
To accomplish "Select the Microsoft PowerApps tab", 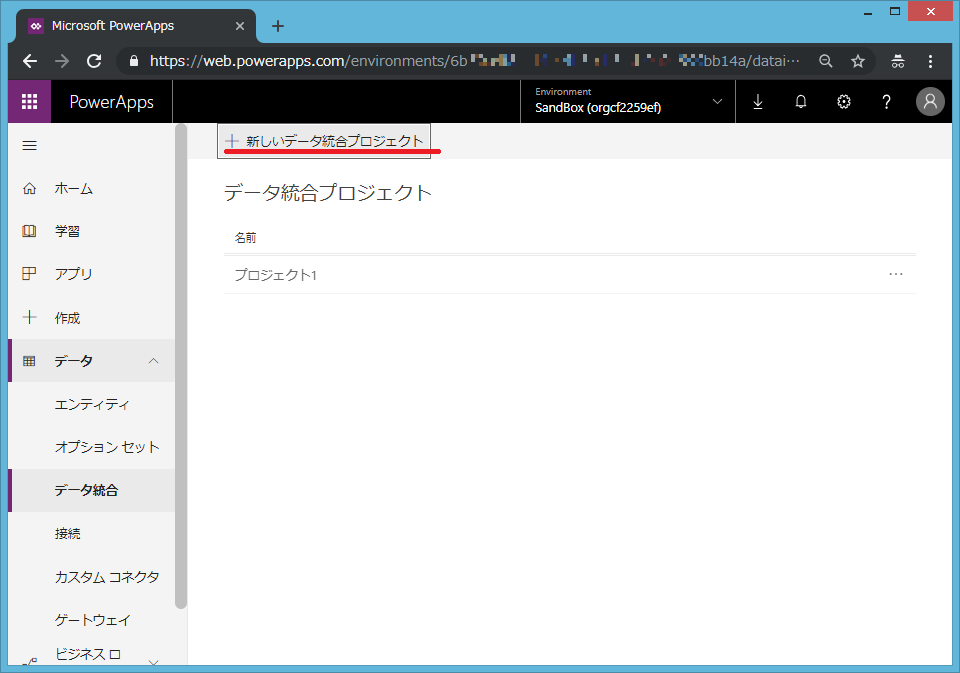I will (x=135, y=26).
